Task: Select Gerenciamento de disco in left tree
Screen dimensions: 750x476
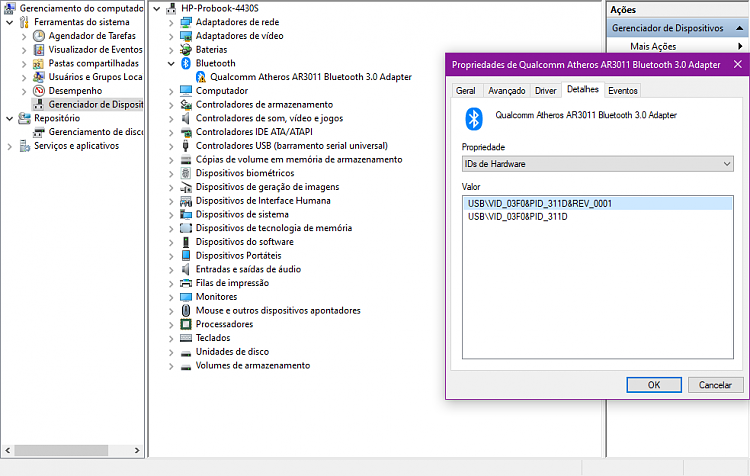Action: [95, 132]
